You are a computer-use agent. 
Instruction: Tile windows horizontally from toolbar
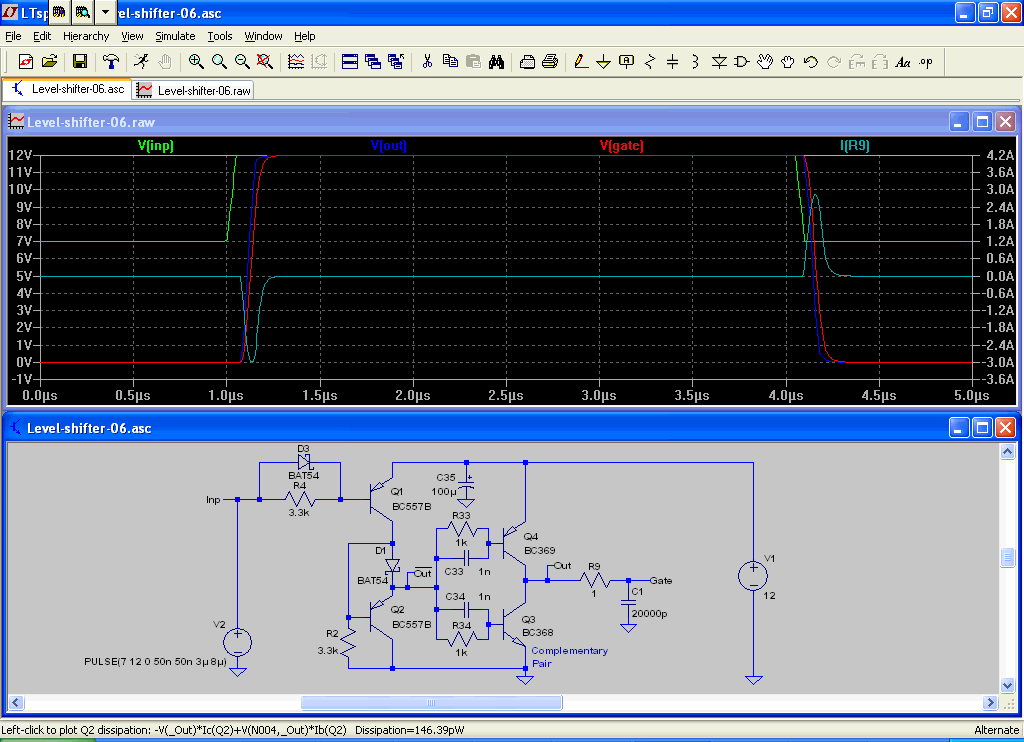[350, 62]
